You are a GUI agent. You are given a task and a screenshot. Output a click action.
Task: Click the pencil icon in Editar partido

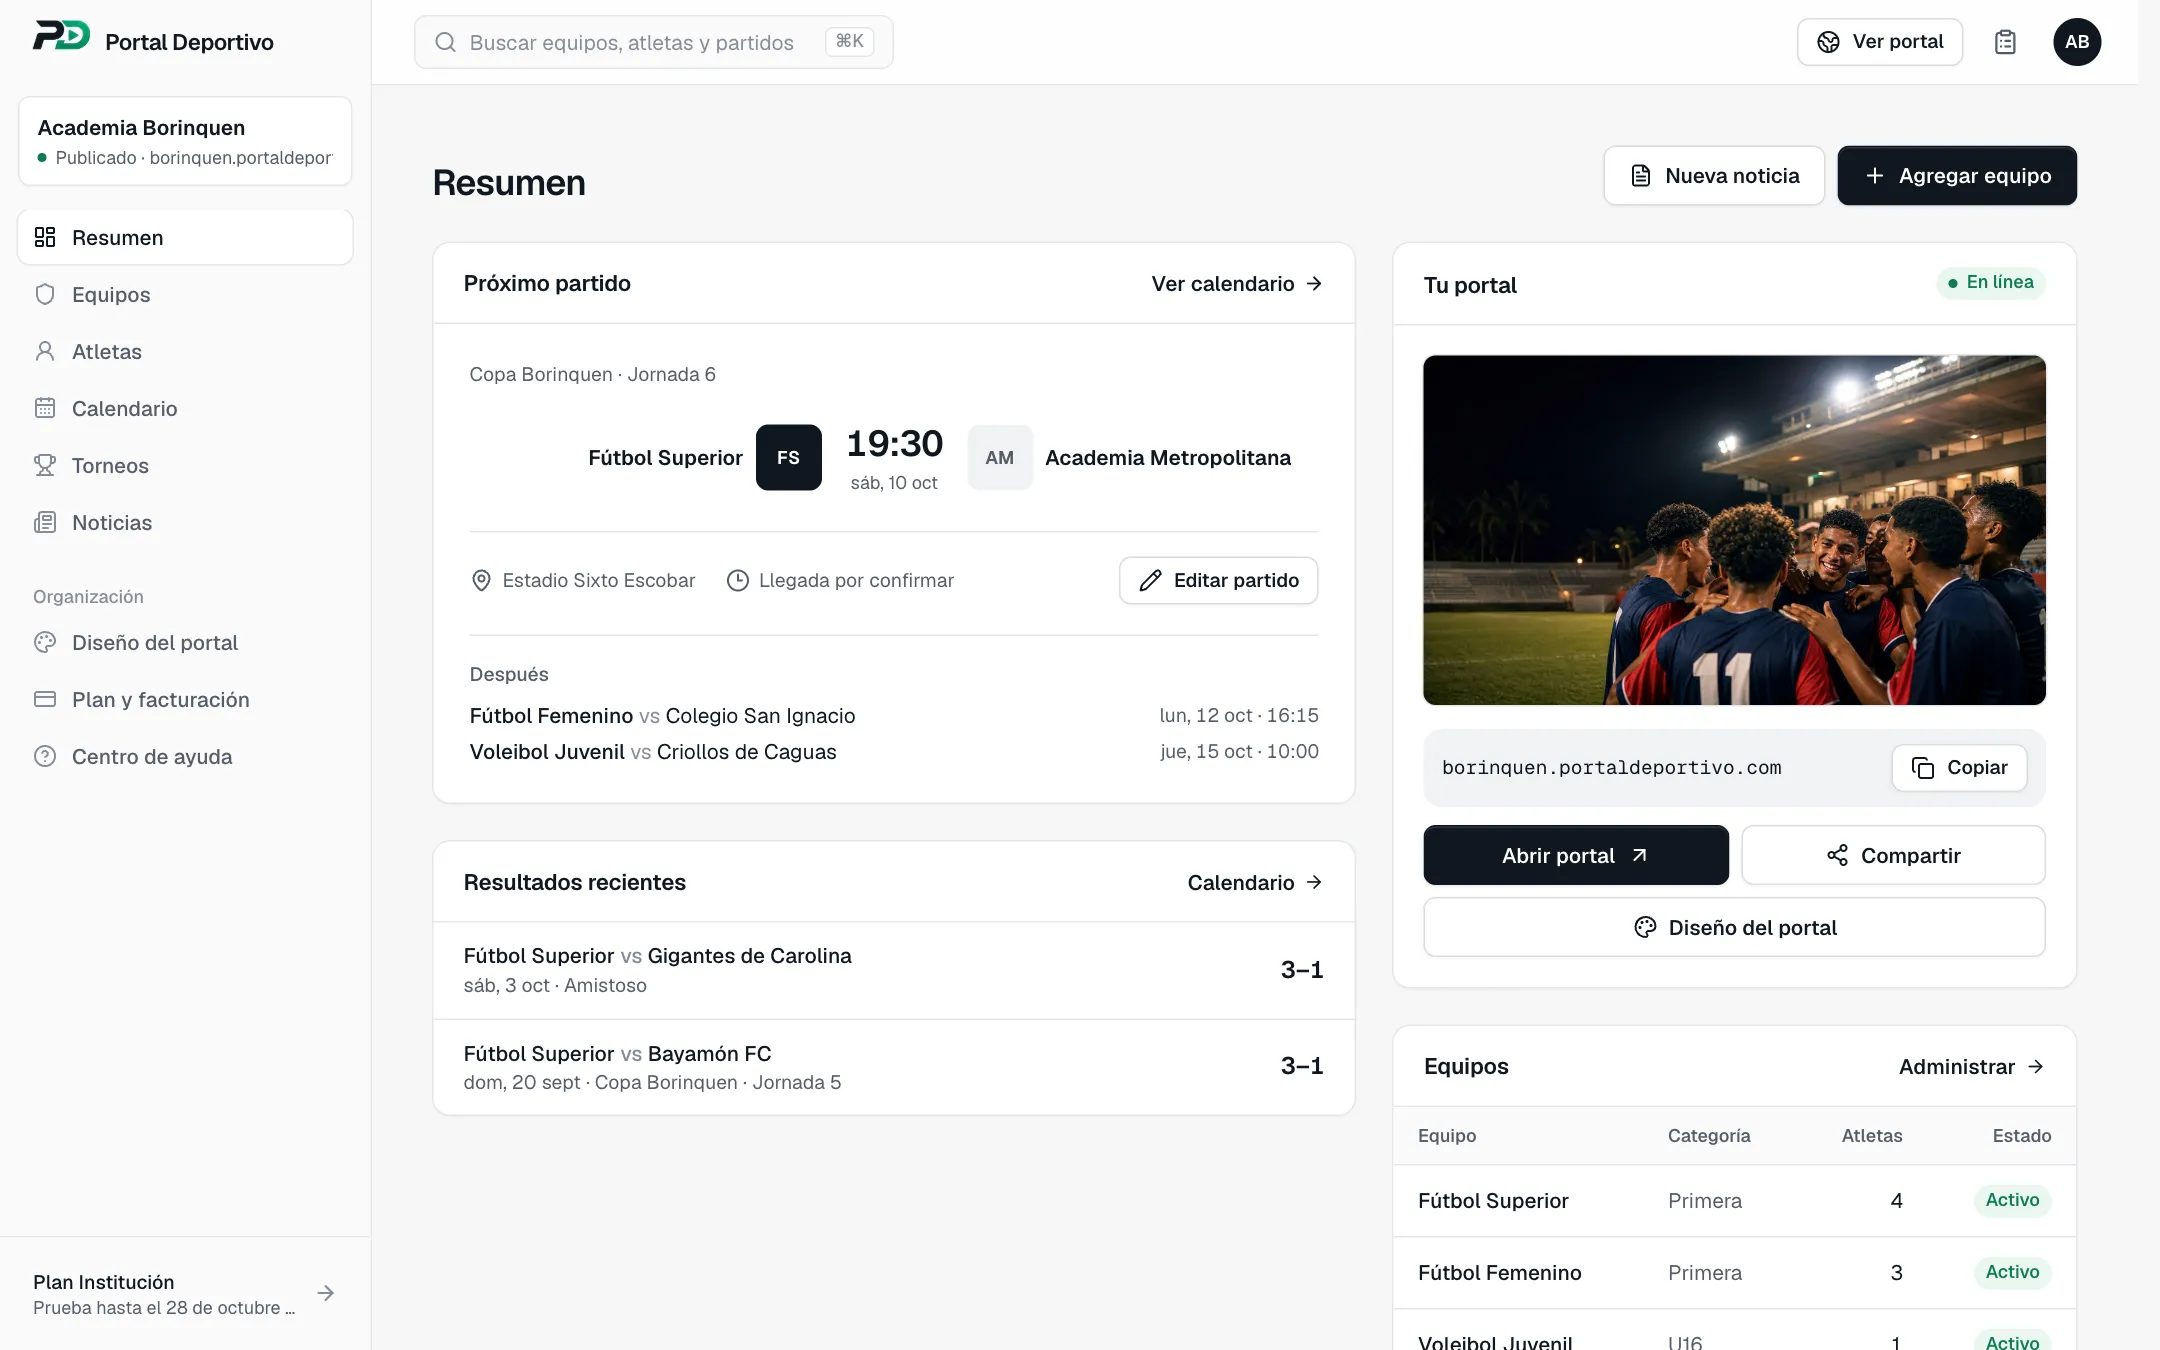[1150, 580]
